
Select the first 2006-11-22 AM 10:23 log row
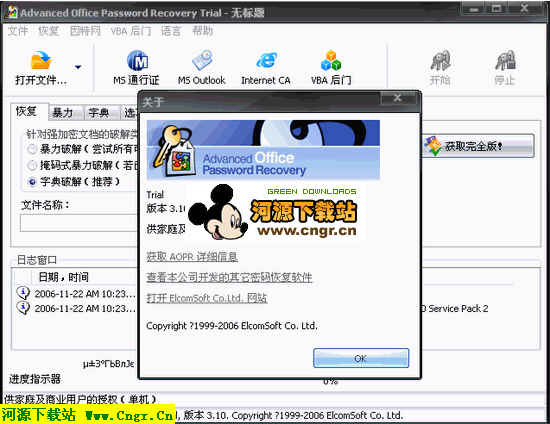click(85, 294)
